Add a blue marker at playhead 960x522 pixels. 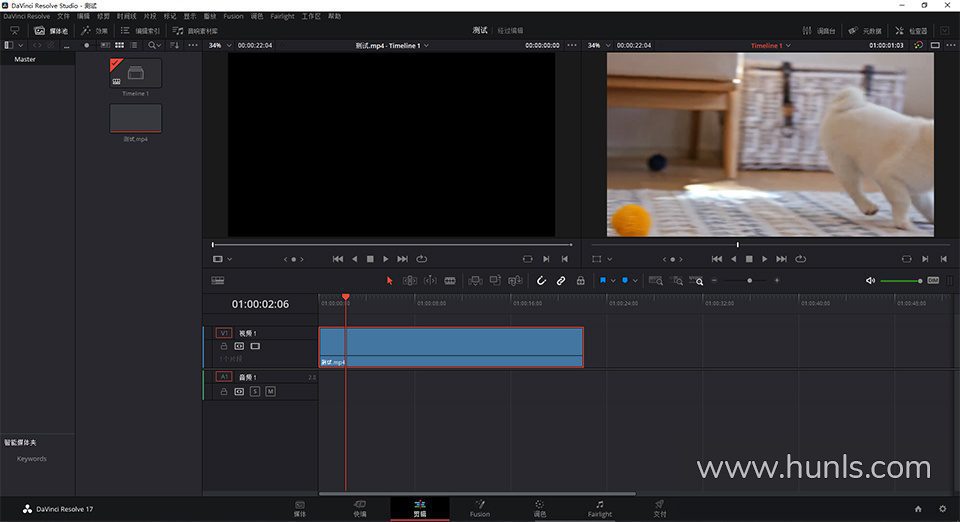click(625, 280)
